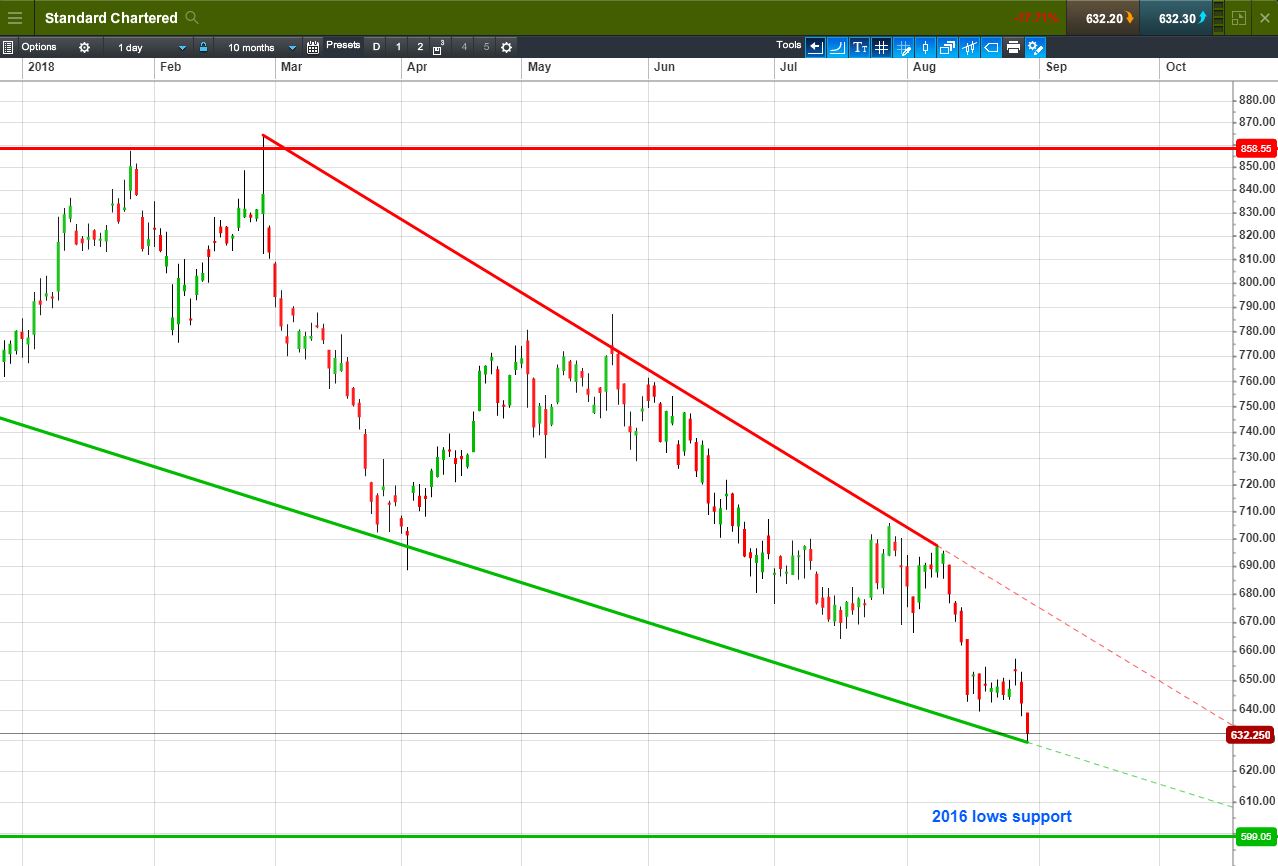Click the 632.20 sell price button
This screenshot has height=866, width=1278.
pos(1104,18)
